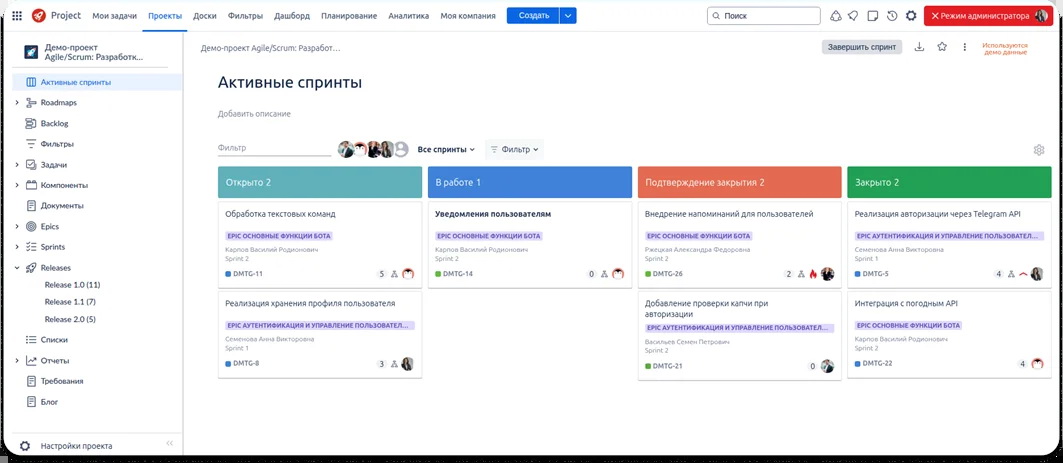This screenshot has height=463, width=1063.
Task: Click assignee avatar on DMTG-21 card
Action: click(x=827, y=366)
